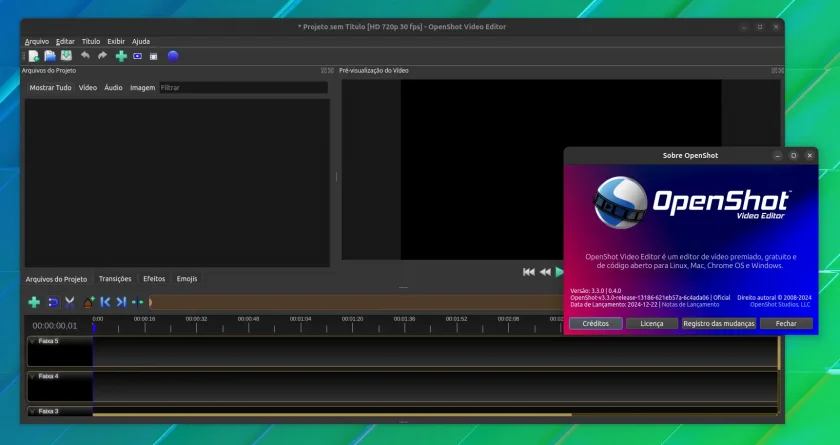Viewport: 840px width, 445px height.
Task: Switch to the Transições tab
Action: [x=115, y=278]
